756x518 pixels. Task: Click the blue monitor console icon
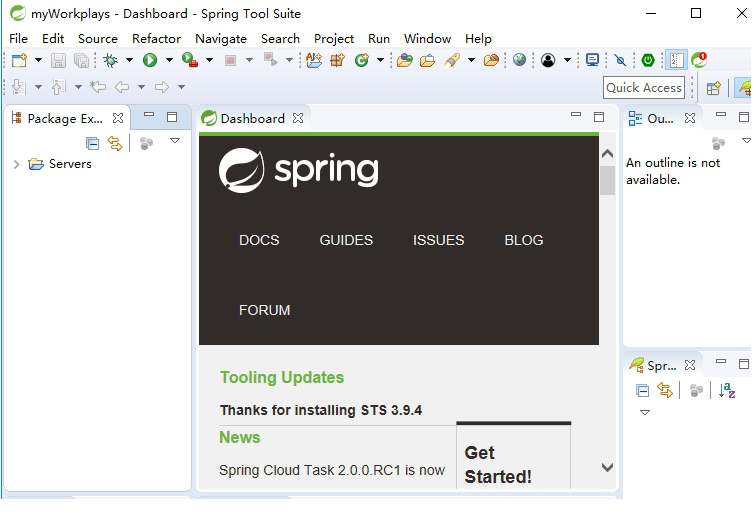click(592, 60)
